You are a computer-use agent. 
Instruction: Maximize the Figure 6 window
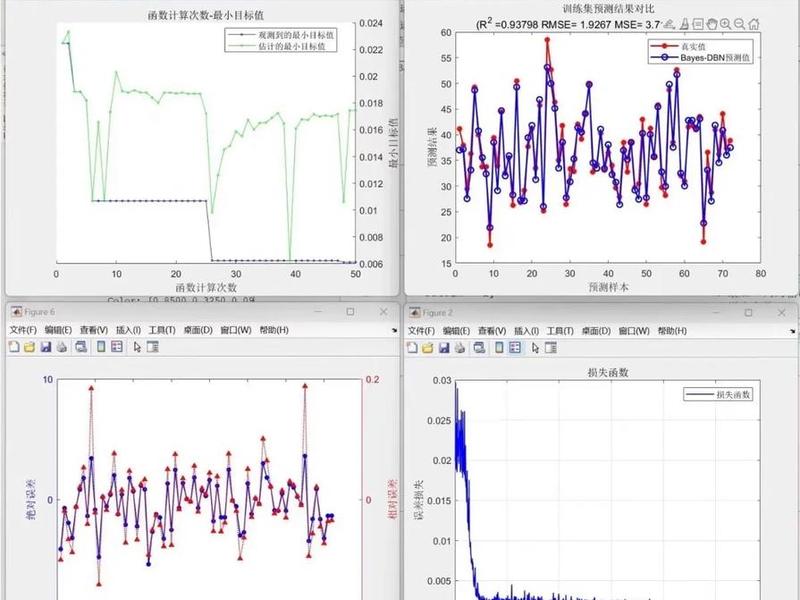350,311
